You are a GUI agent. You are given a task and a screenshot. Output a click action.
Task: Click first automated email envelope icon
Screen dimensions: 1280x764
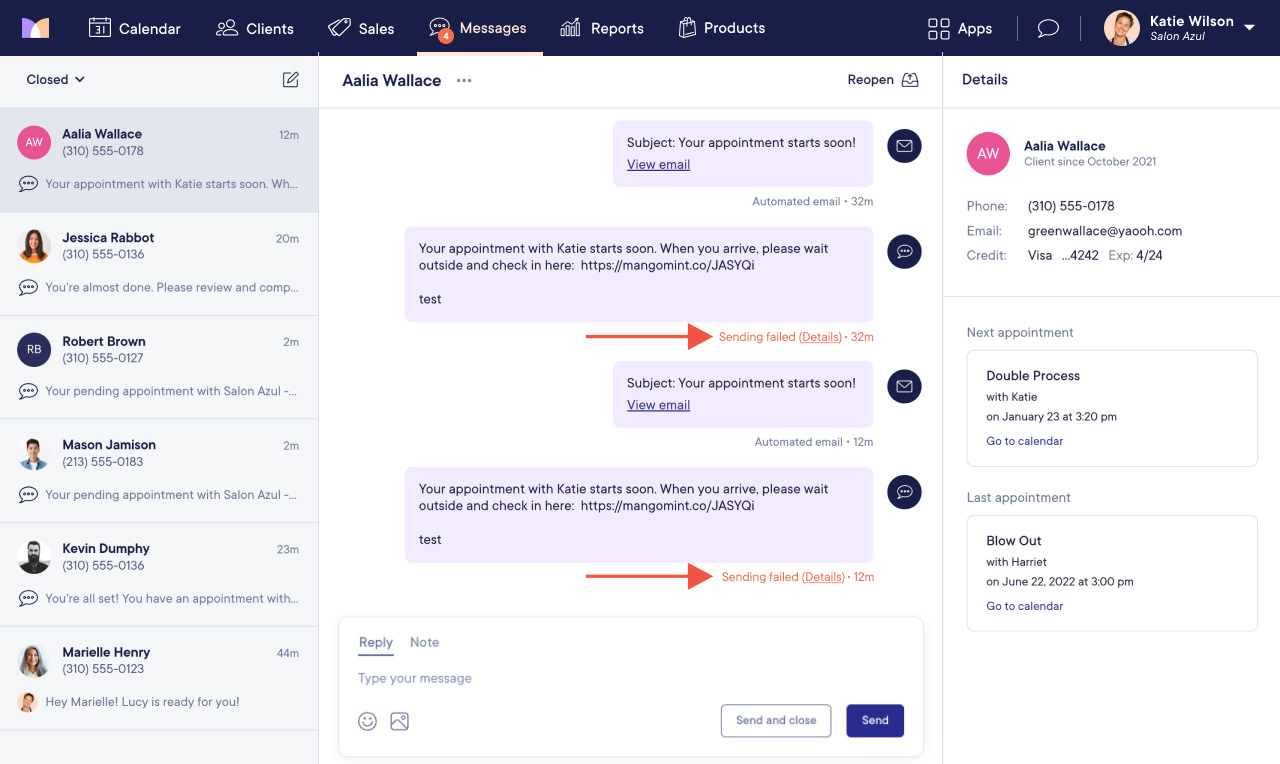[904, 146]
